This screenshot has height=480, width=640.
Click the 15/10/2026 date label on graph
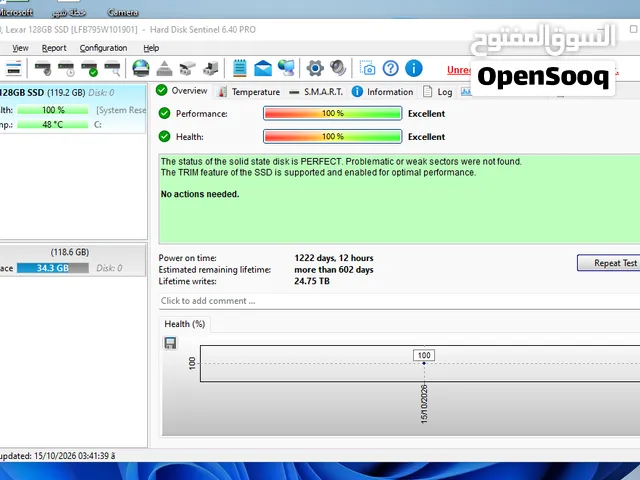pos(424,403)
